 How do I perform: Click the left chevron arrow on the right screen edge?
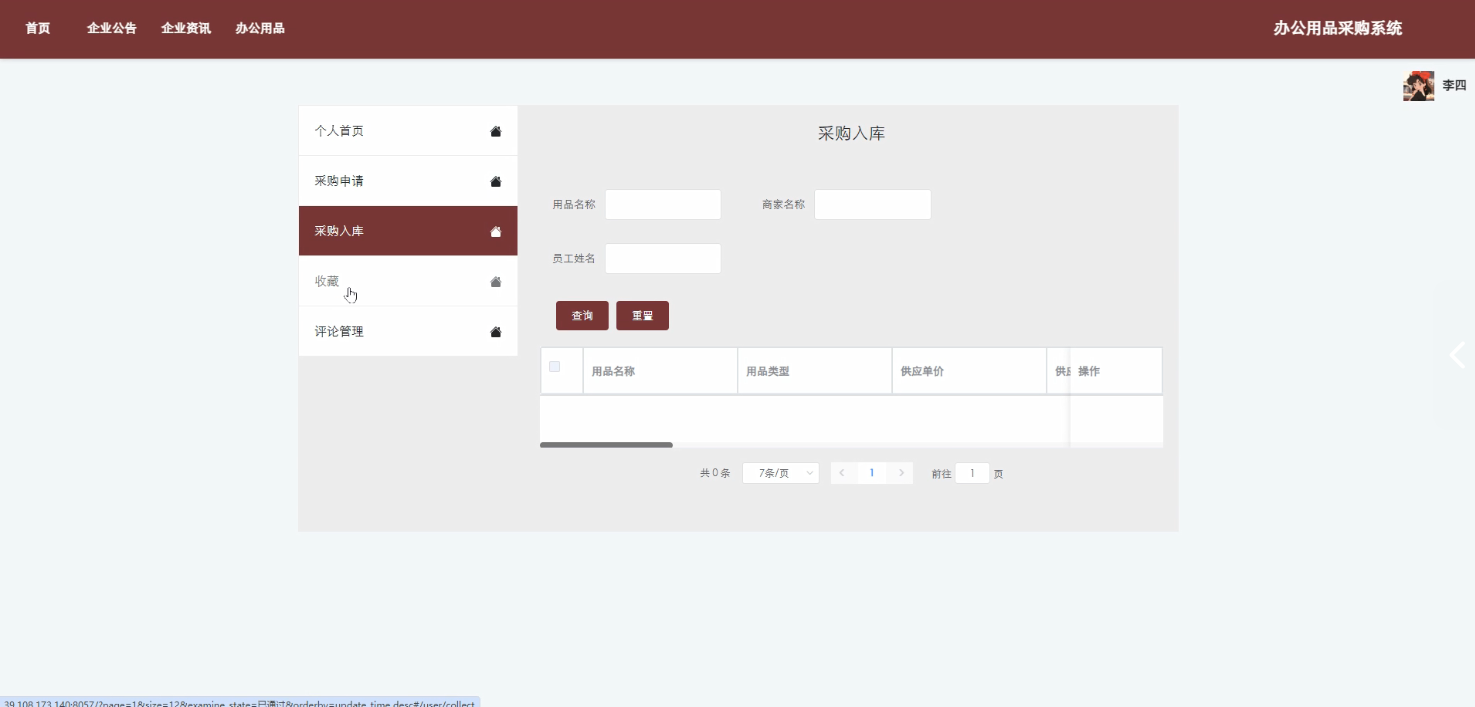pyautogui.click(x=1458, y=354)
